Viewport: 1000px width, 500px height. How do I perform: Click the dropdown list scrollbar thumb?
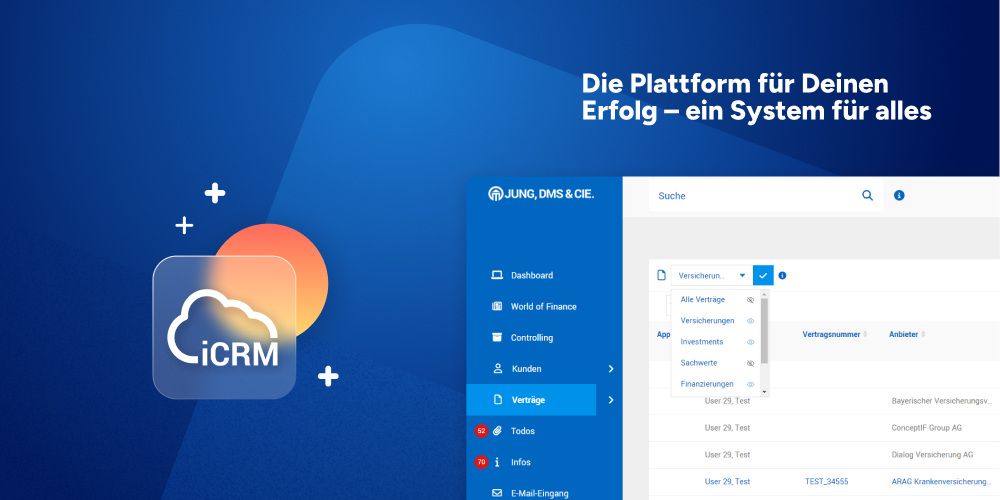(765, 330)
